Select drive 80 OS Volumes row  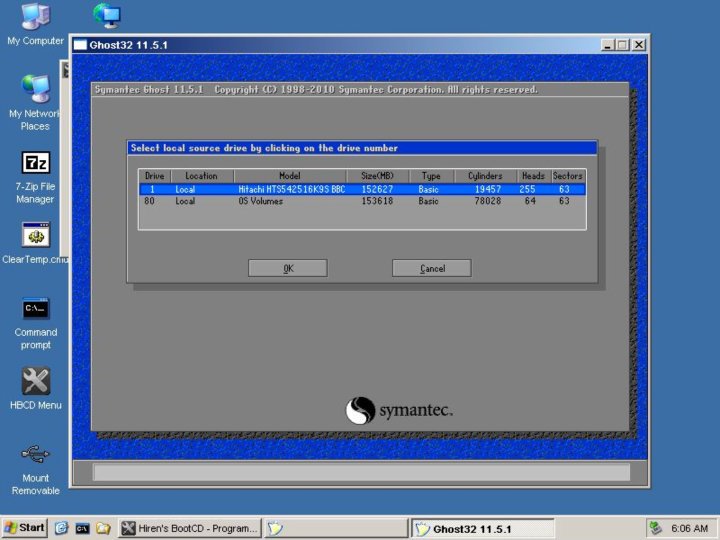pos(362,201)
